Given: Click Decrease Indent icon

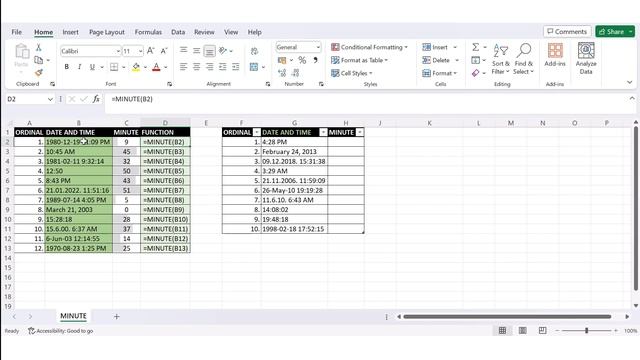Looking at the screenshot, I should (223, 67).
